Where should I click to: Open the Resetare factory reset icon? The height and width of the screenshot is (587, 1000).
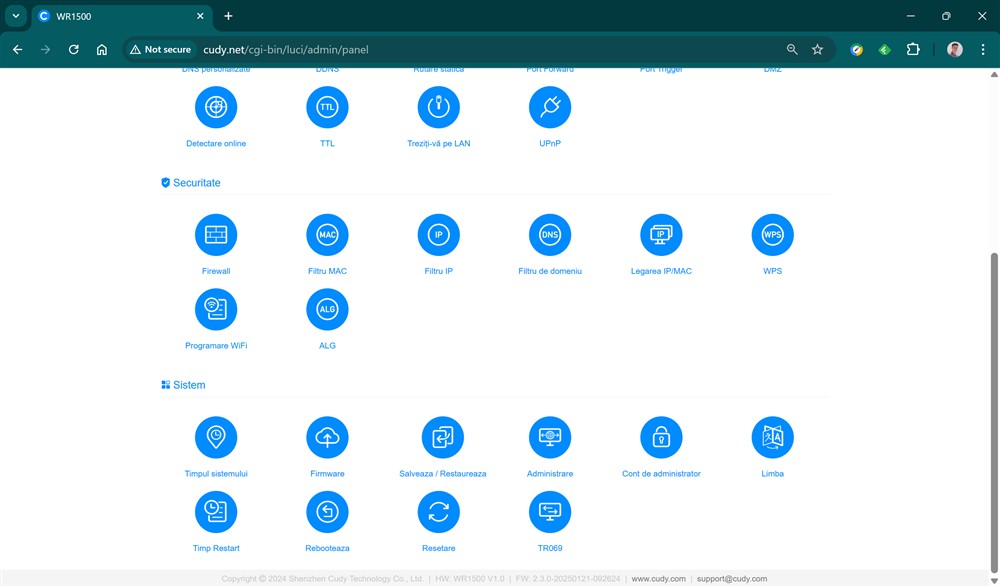click(x=438, y=512)
